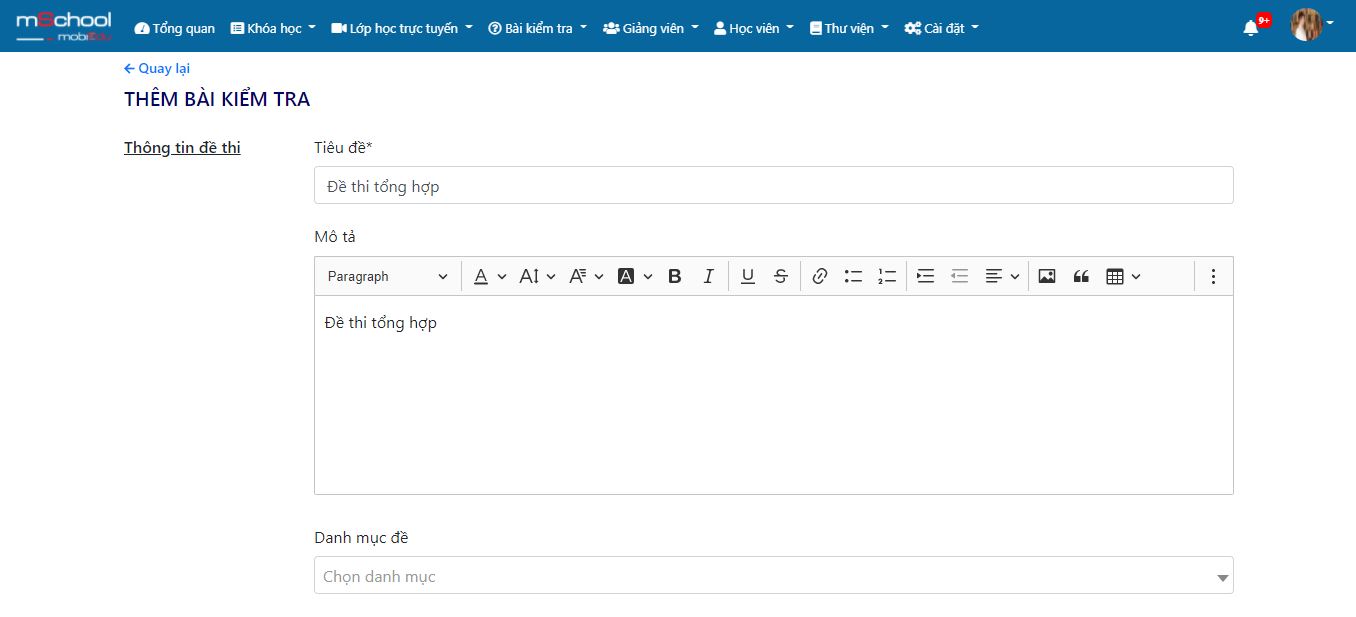
Task: Open the Chọn danh mục dropdown
Action: [773, 576]
